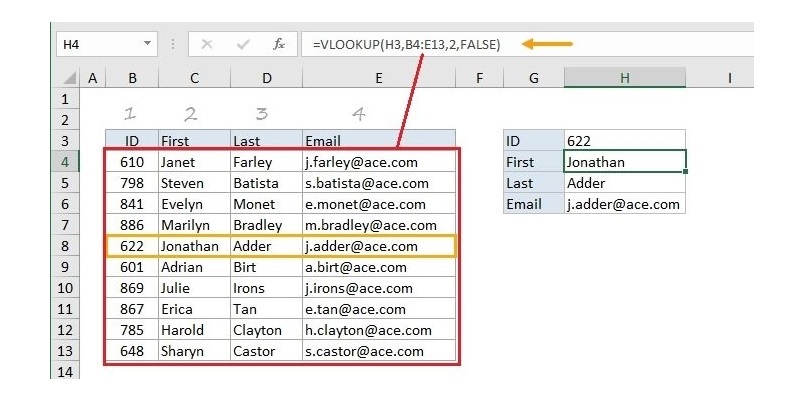Select column F header
Image resolution: width=800 pixels, height=405 pixels.
pyautogui.click(x=479, y=78)
